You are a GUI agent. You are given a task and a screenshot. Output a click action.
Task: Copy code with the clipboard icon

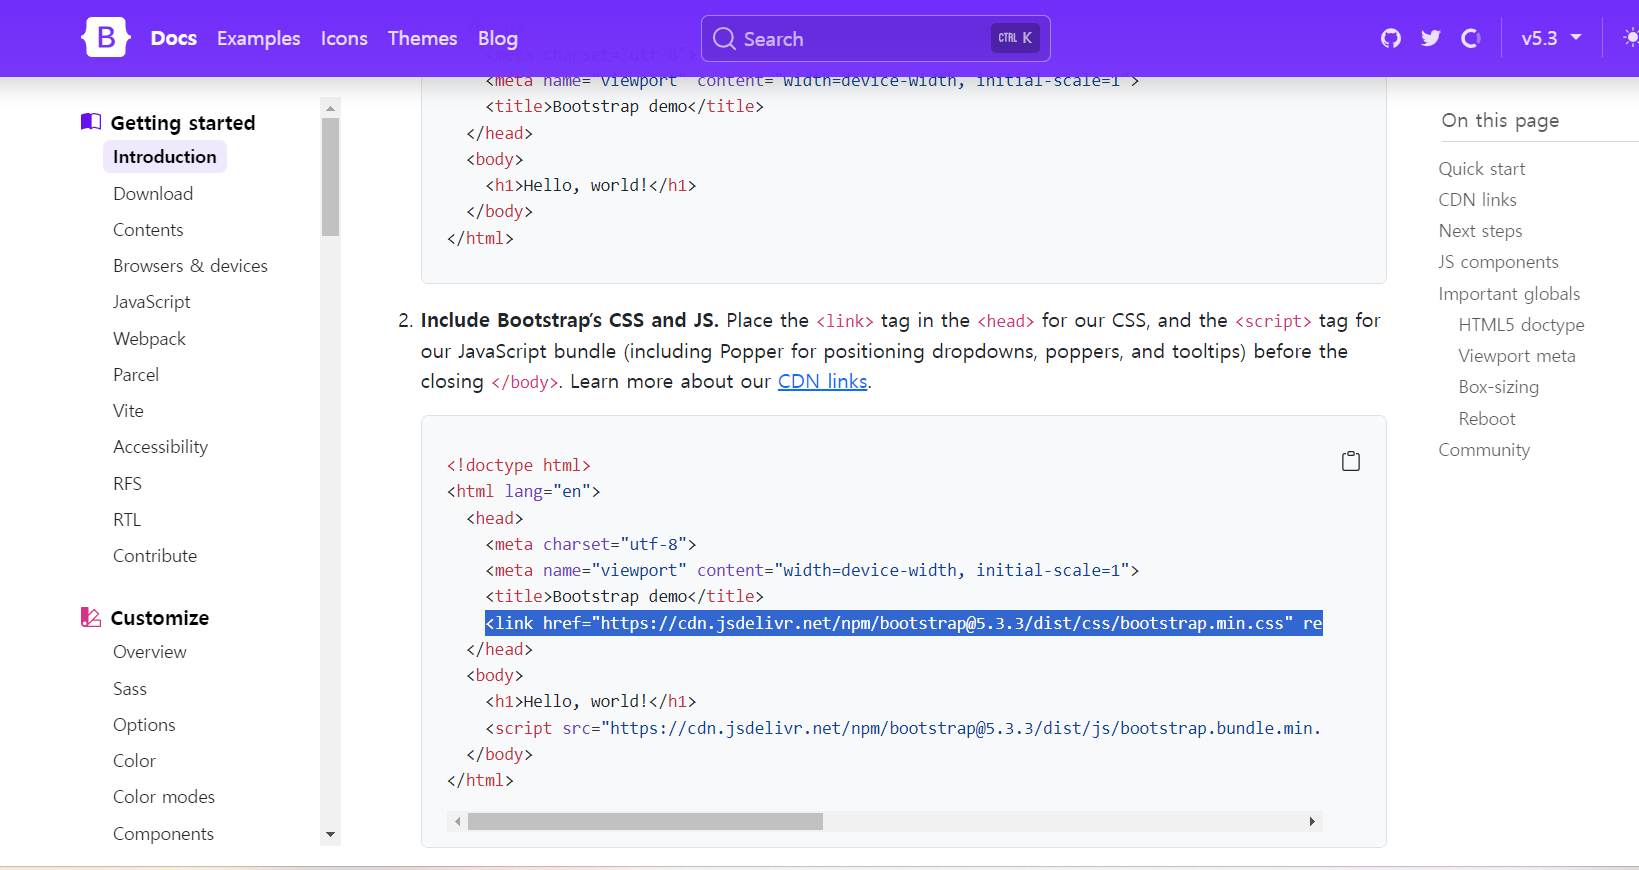click(x=1351, y=461)
